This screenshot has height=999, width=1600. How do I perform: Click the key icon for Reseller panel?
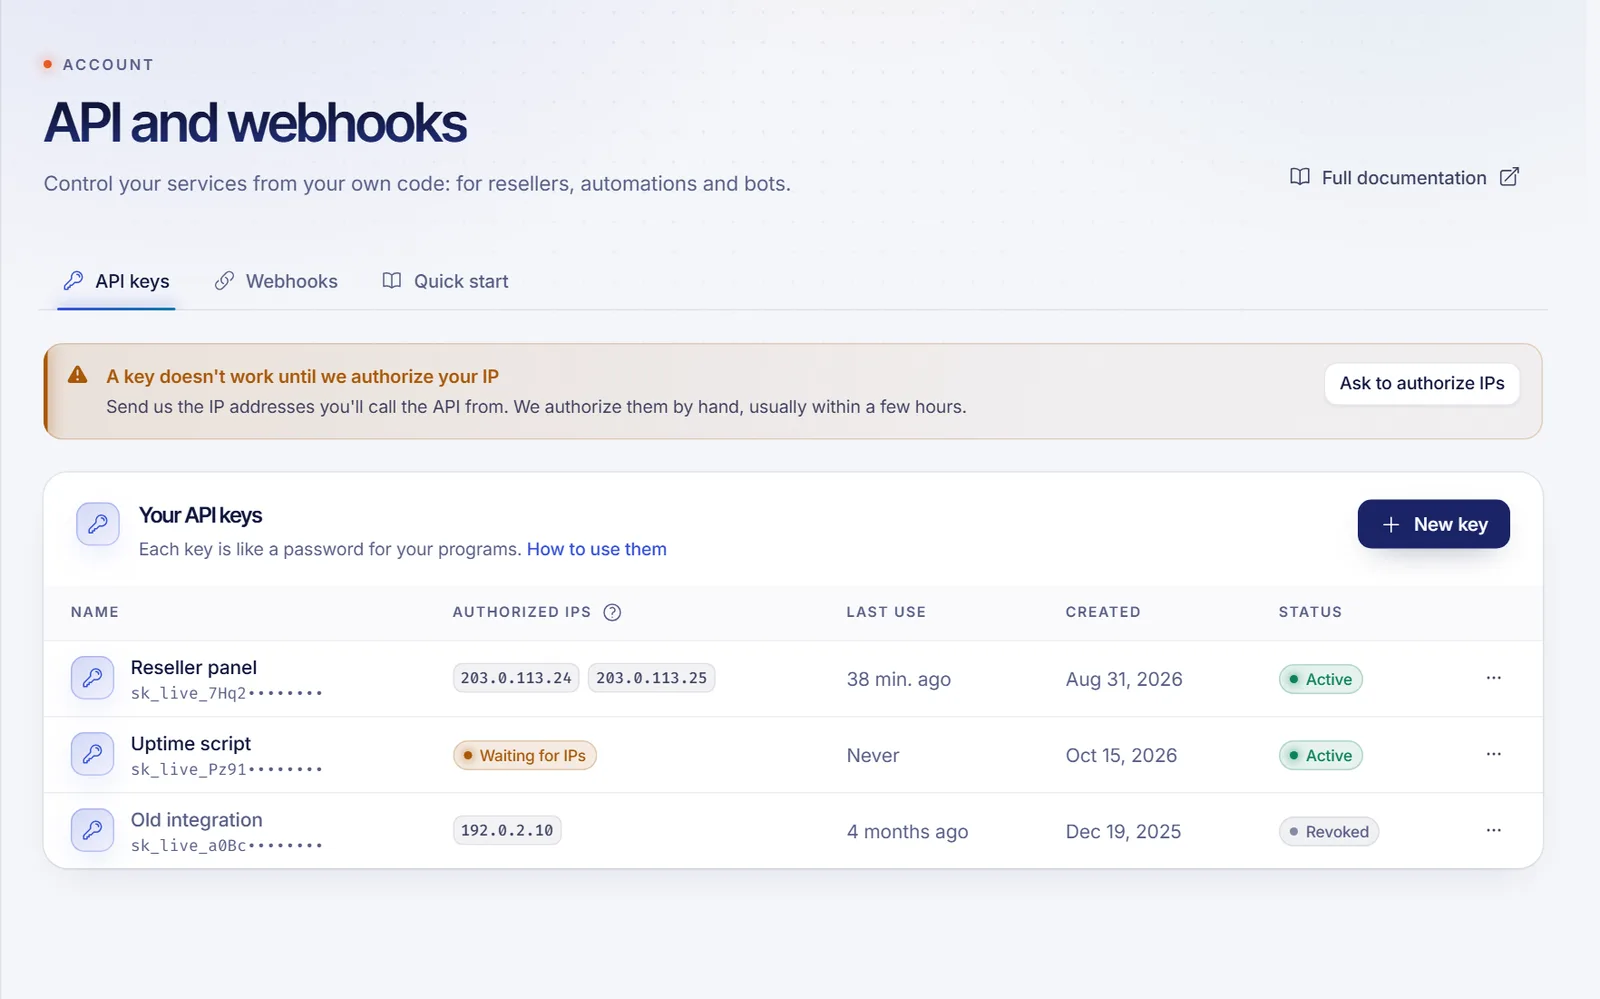click(x=92, y=678)
